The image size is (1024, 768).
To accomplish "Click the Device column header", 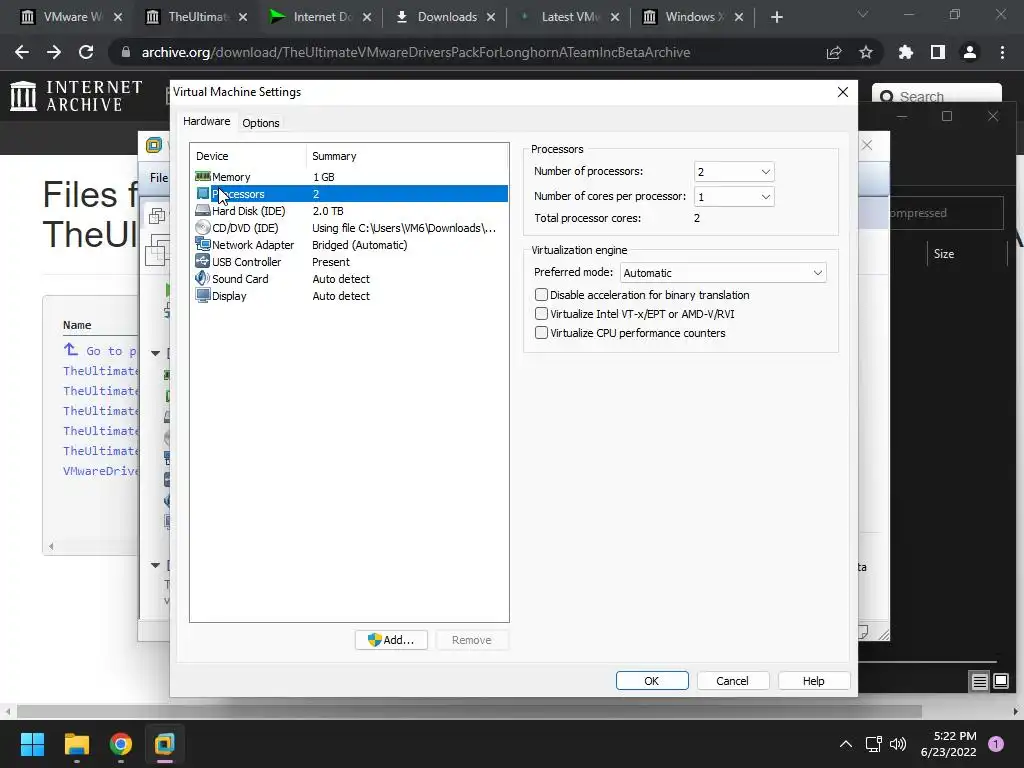I will pos(248,155).
